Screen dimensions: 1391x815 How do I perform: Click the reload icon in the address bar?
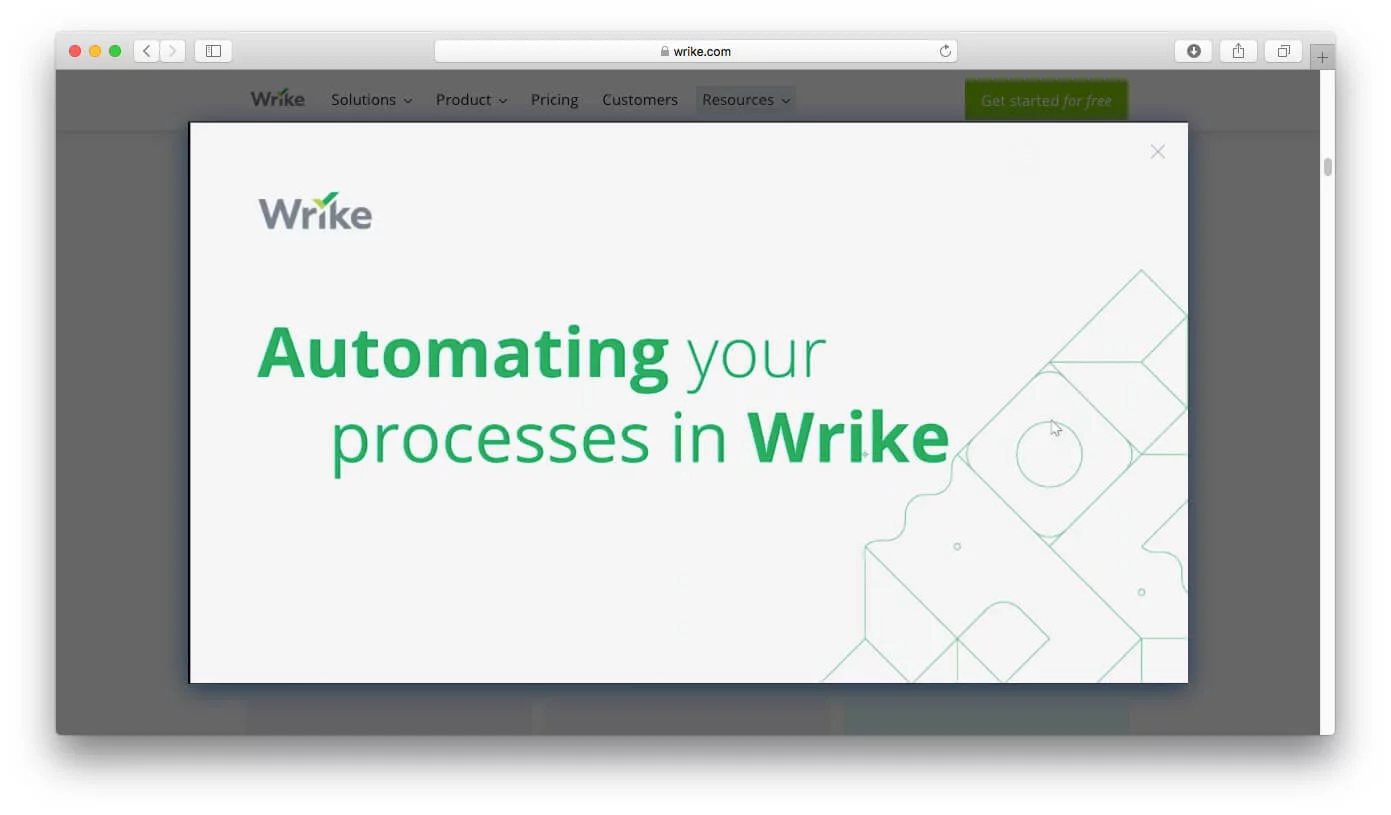click(944, 50)
